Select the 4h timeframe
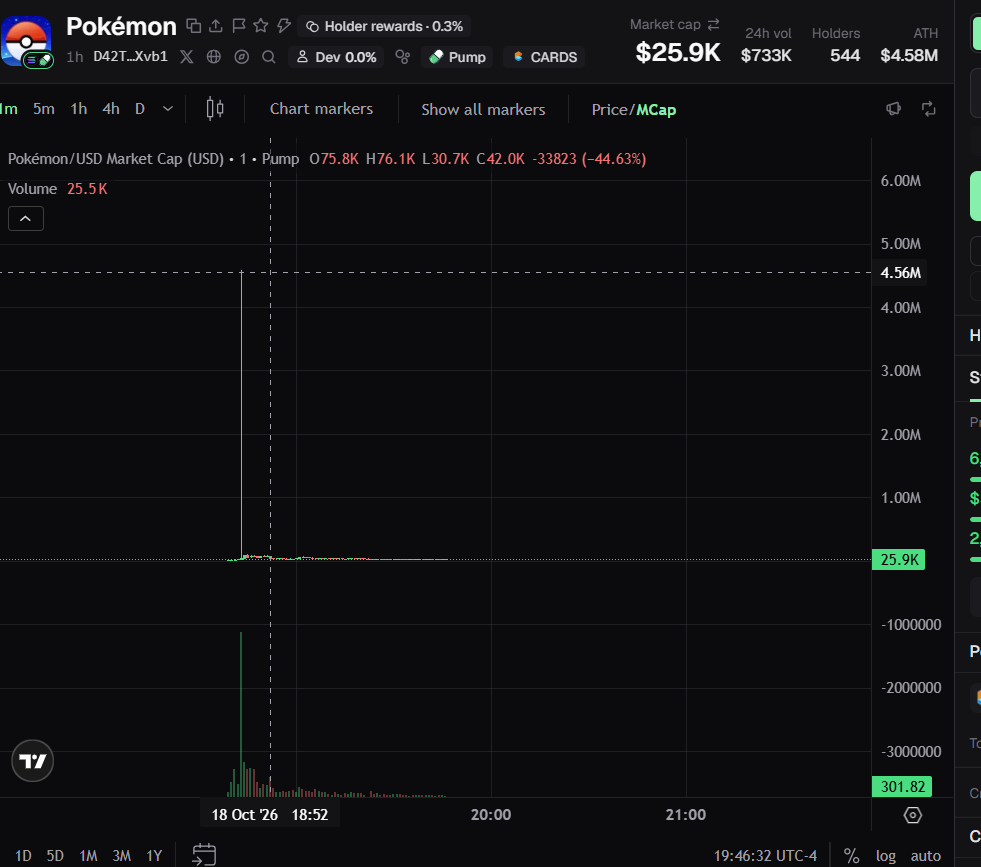 tap(111, 109)
